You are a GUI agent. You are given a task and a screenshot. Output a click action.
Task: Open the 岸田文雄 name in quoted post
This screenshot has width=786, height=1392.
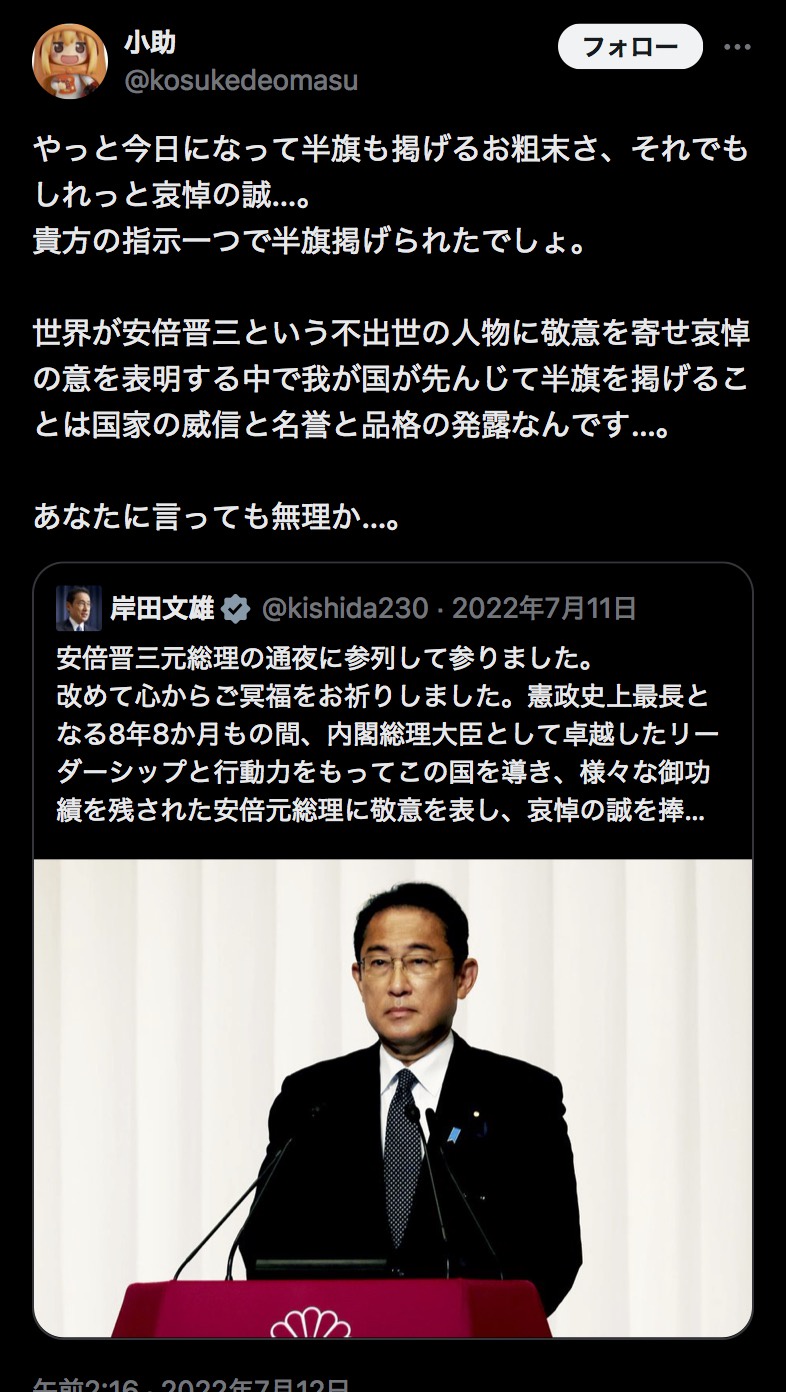click(x=162, y=608)
